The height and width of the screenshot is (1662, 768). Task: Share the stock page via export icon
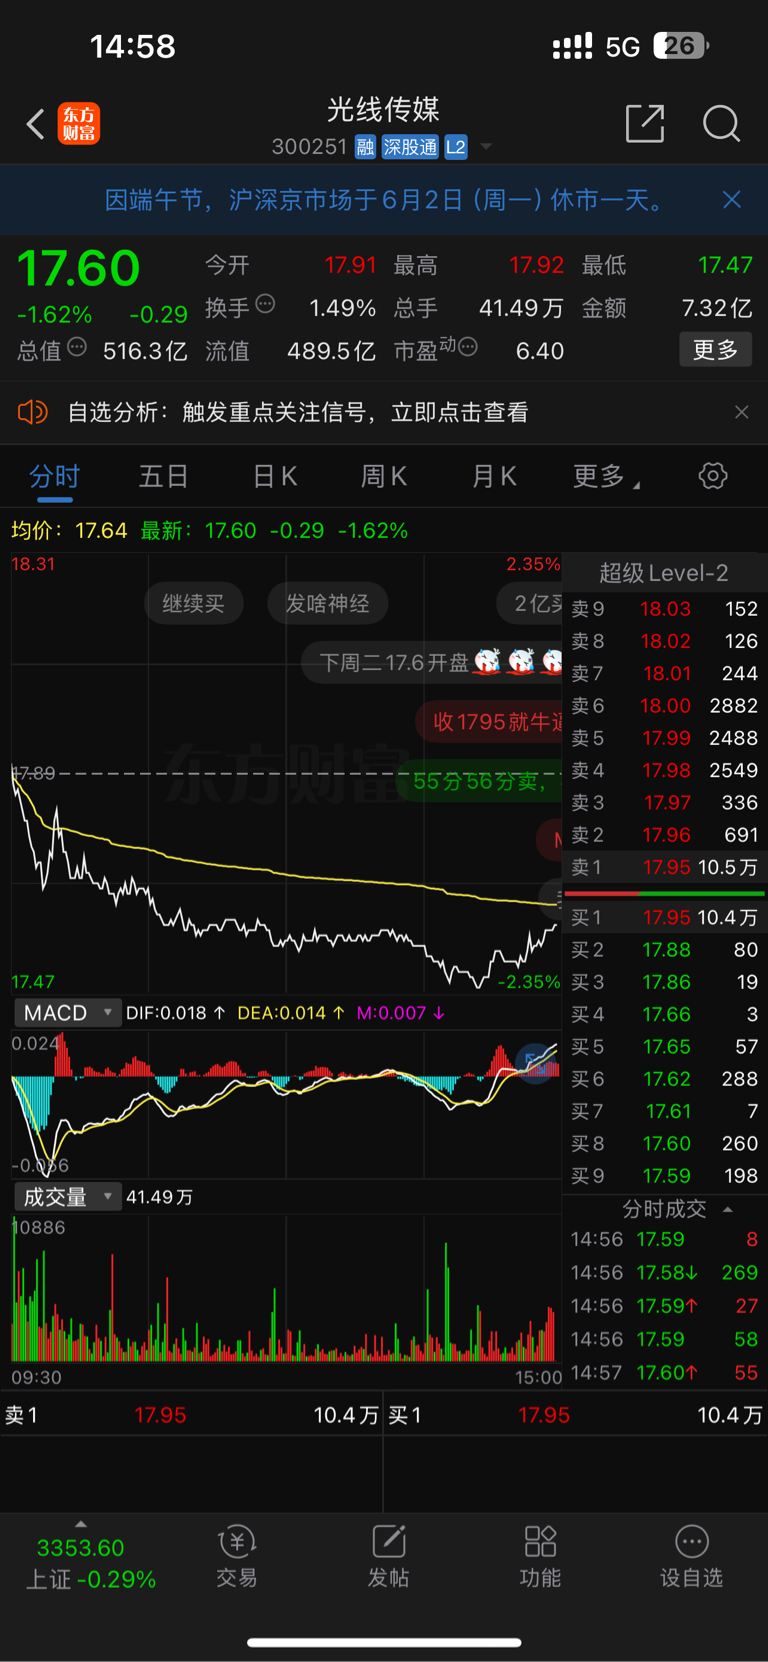645,123
